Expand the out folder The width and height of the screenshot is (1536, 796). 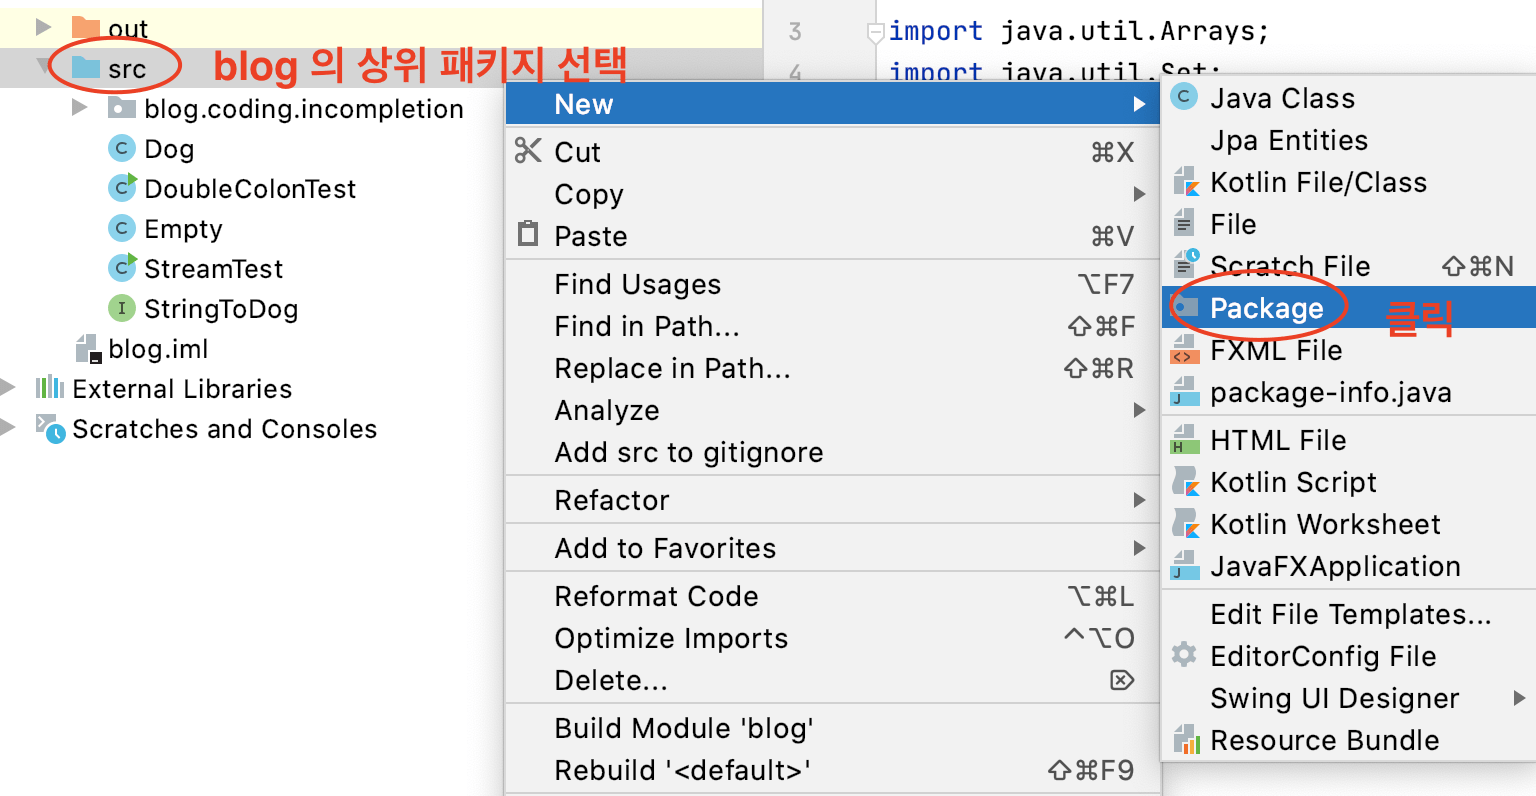point(43,27)
